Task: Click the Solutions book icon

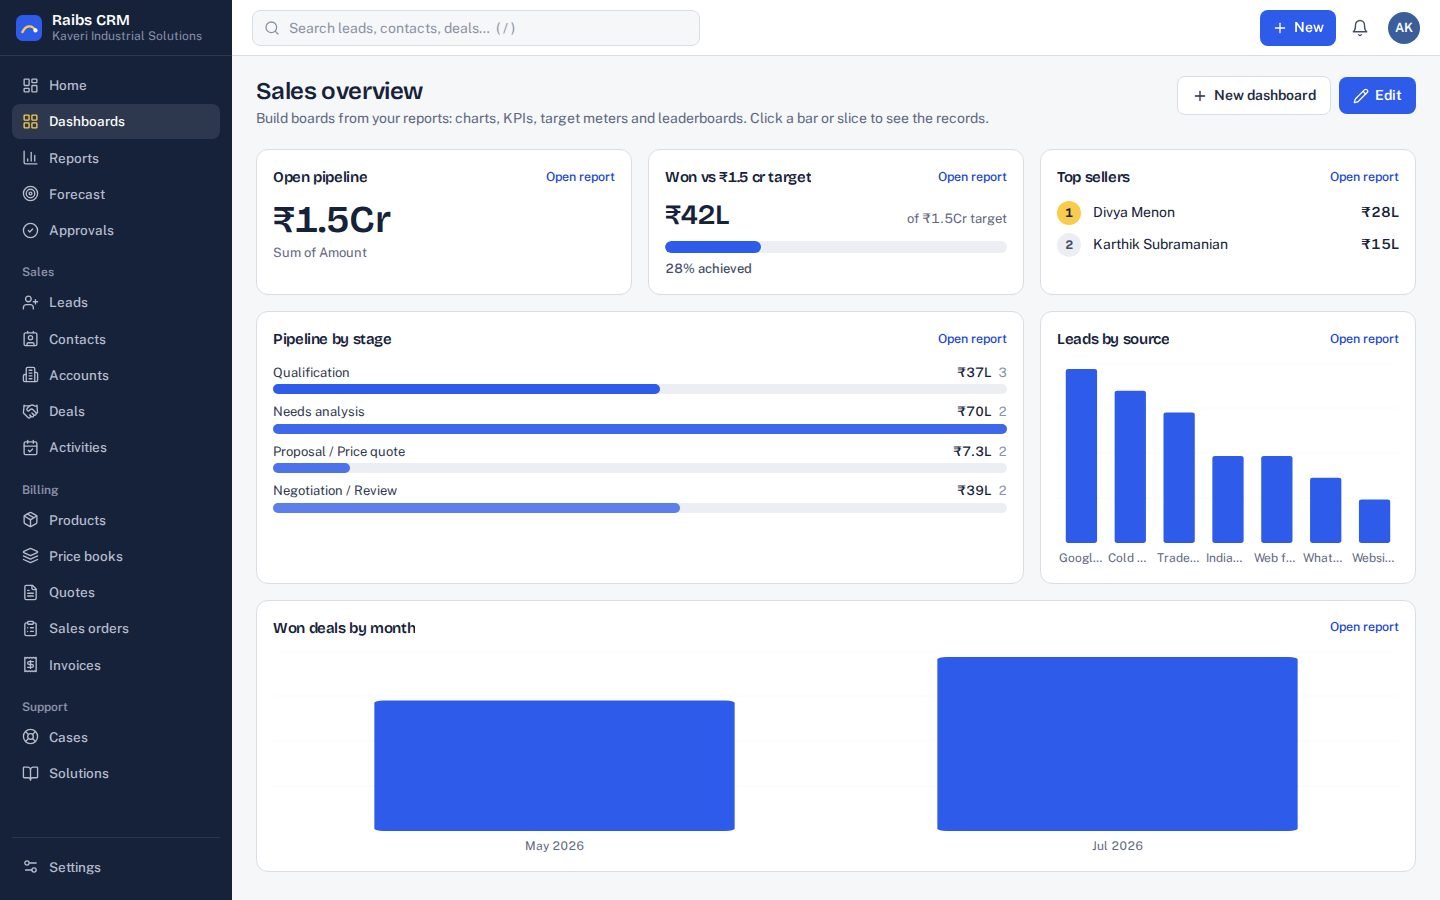Action: 31,773
